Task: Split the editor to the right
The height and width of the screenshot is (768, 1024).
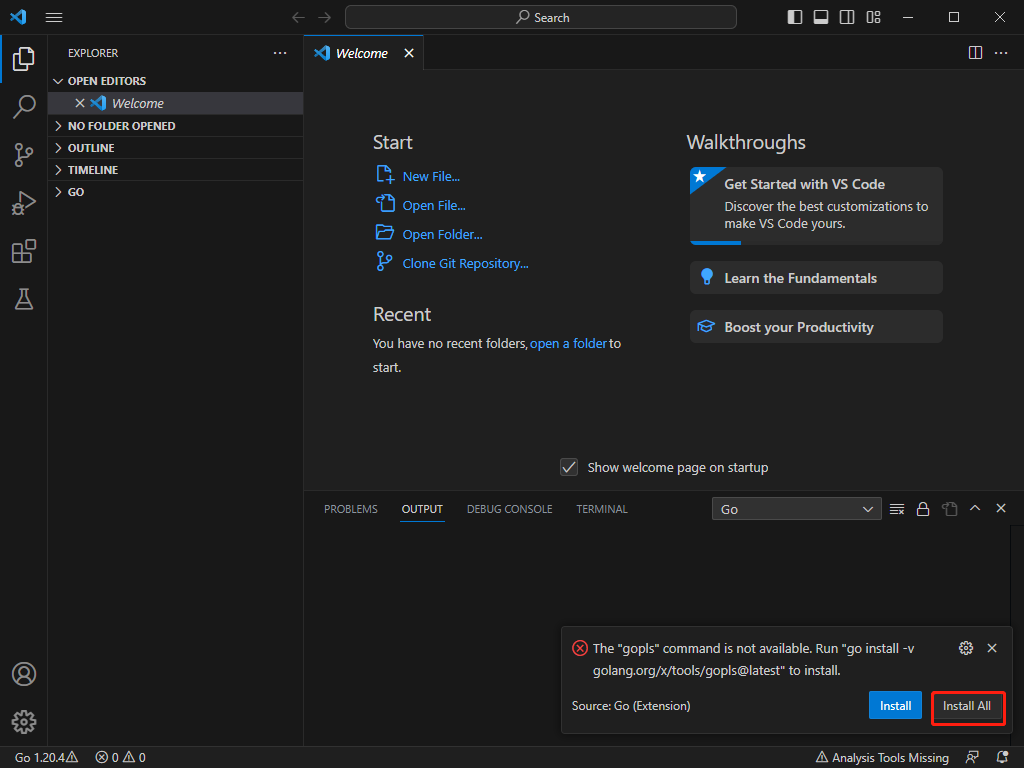Action: (975, 53)
